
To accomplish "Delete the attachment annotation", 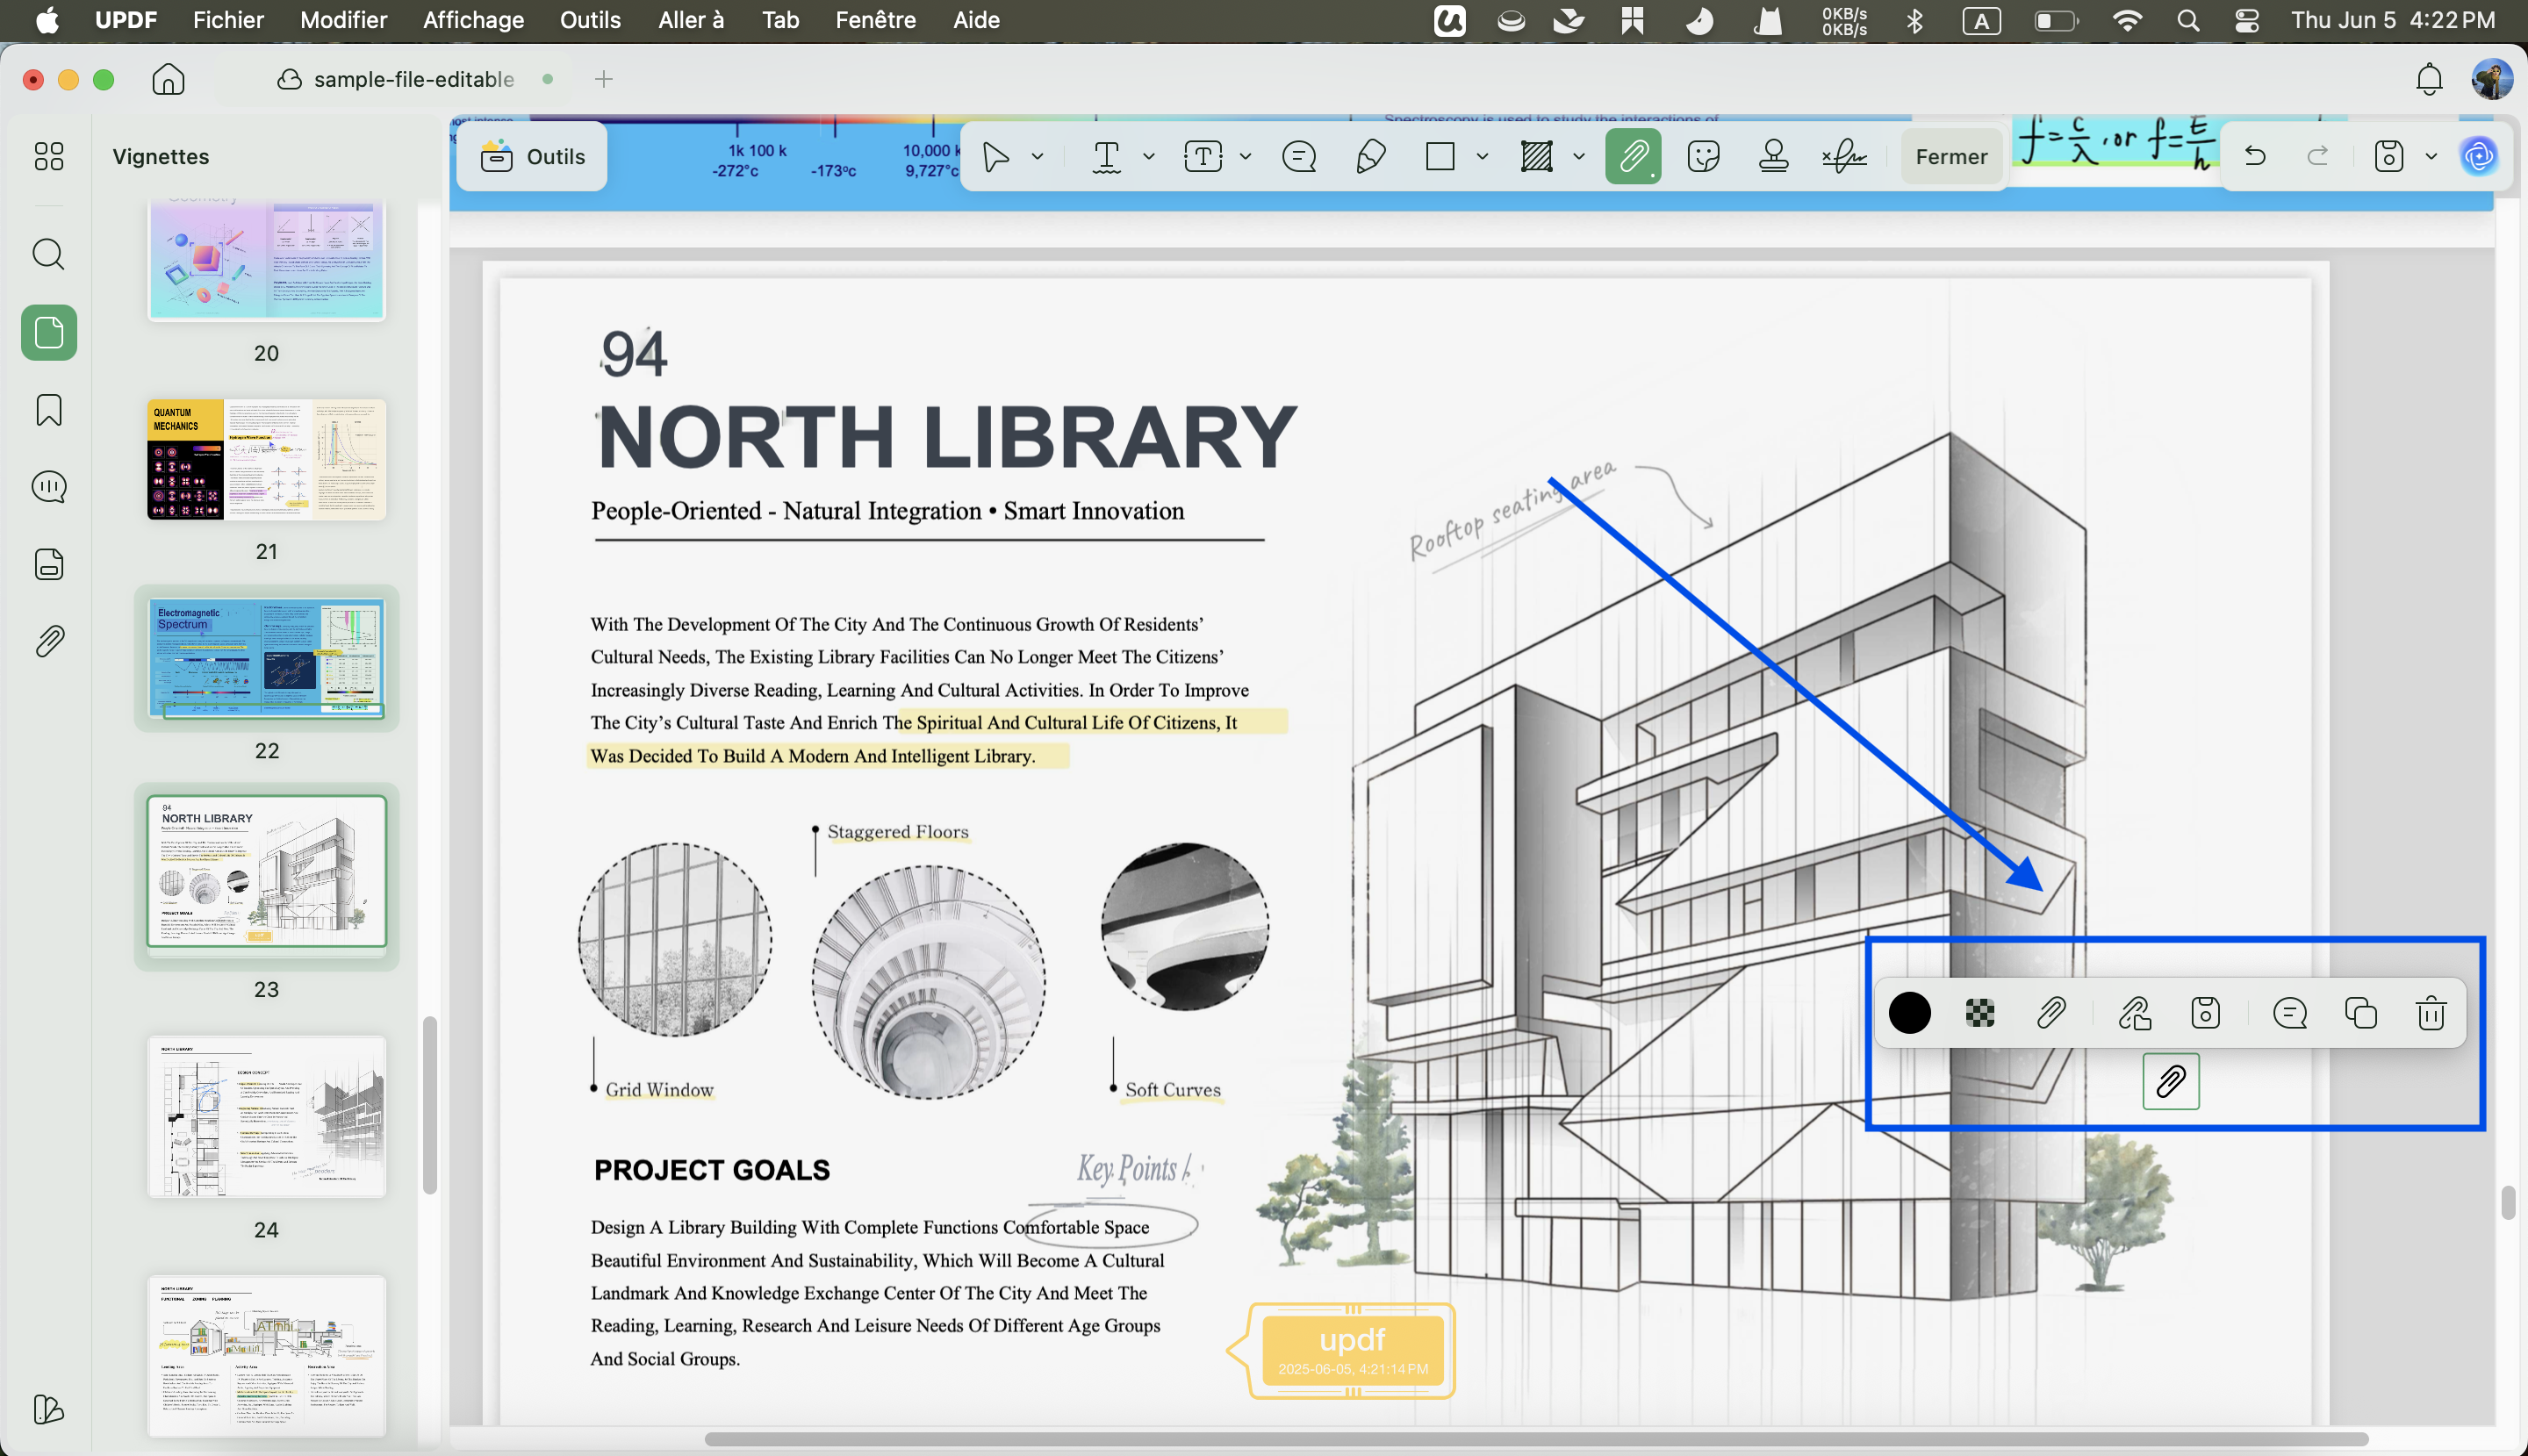I will coord(2431,1013).
